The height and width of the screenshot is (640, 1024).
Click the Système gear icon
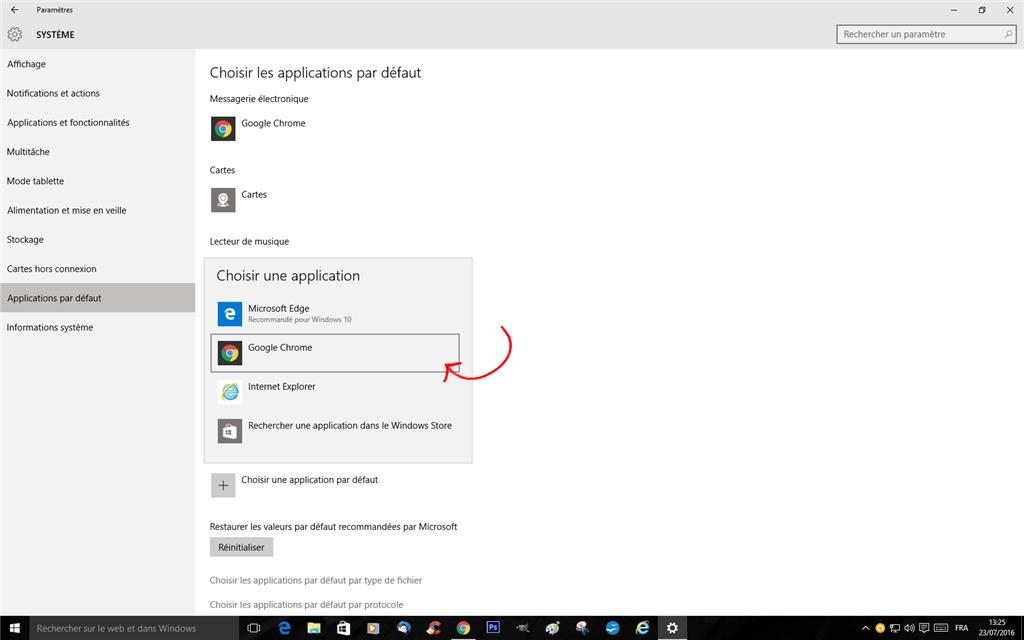[14, 35]
